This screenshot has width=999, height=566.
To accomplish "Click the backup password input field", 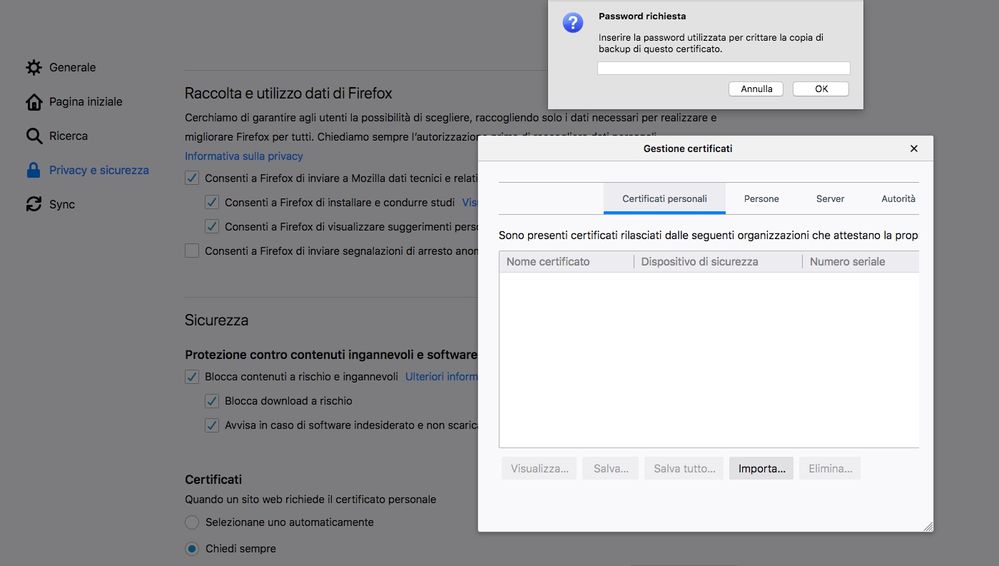I will (723, 68).
